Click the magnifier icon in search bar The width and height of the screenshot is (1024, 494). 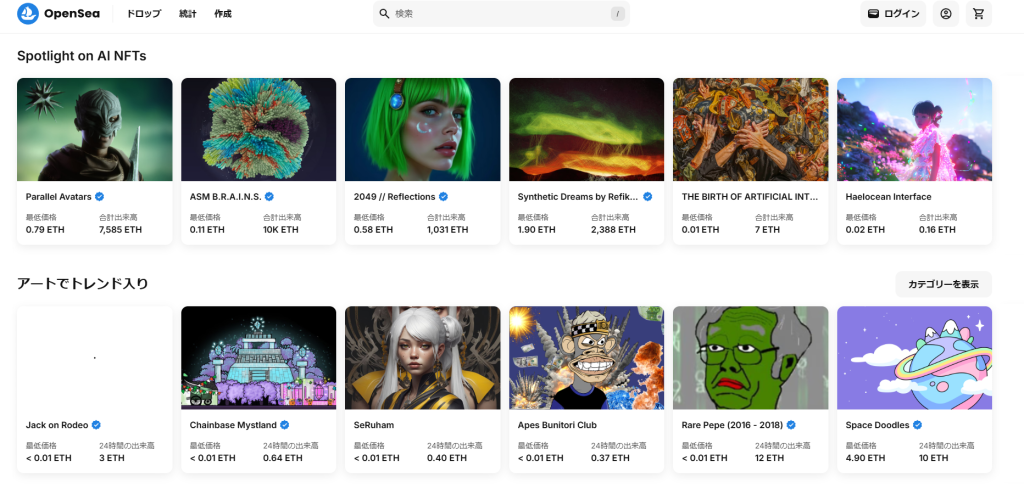click(x=384, y=14)
